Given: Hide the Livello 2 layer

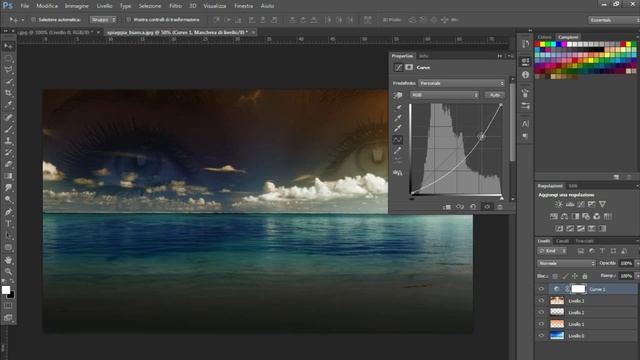Looking at the screenshot, I should pyautogui.click(x=541, y=312).
